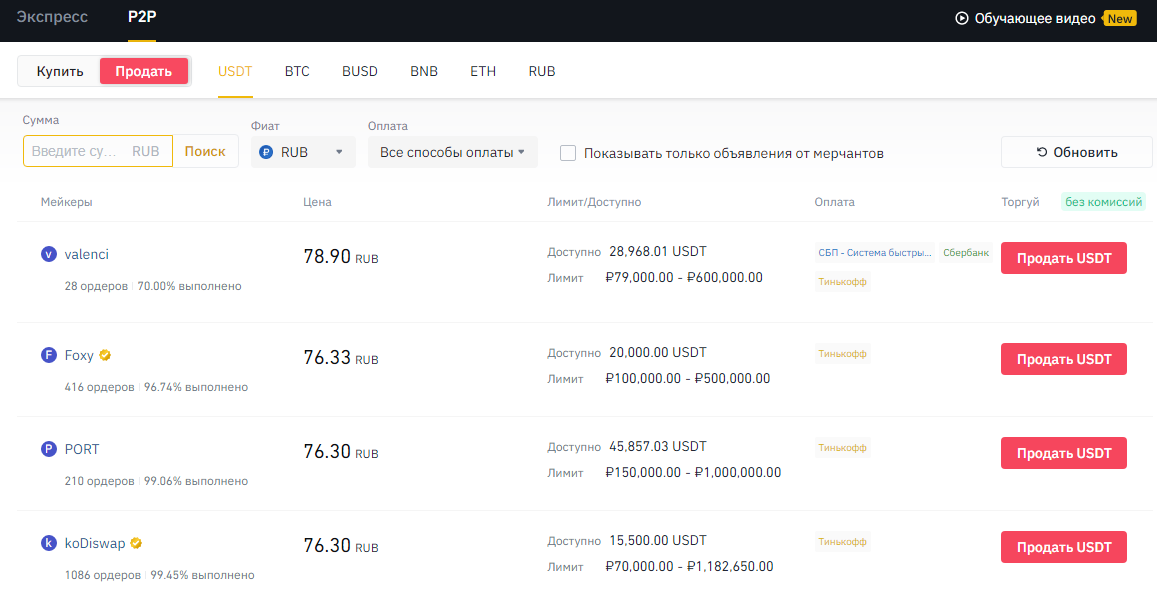Open the Фиат RUB currency dropdown
The width and height of the screenshot is (1157, 593).
click(304, 152)
